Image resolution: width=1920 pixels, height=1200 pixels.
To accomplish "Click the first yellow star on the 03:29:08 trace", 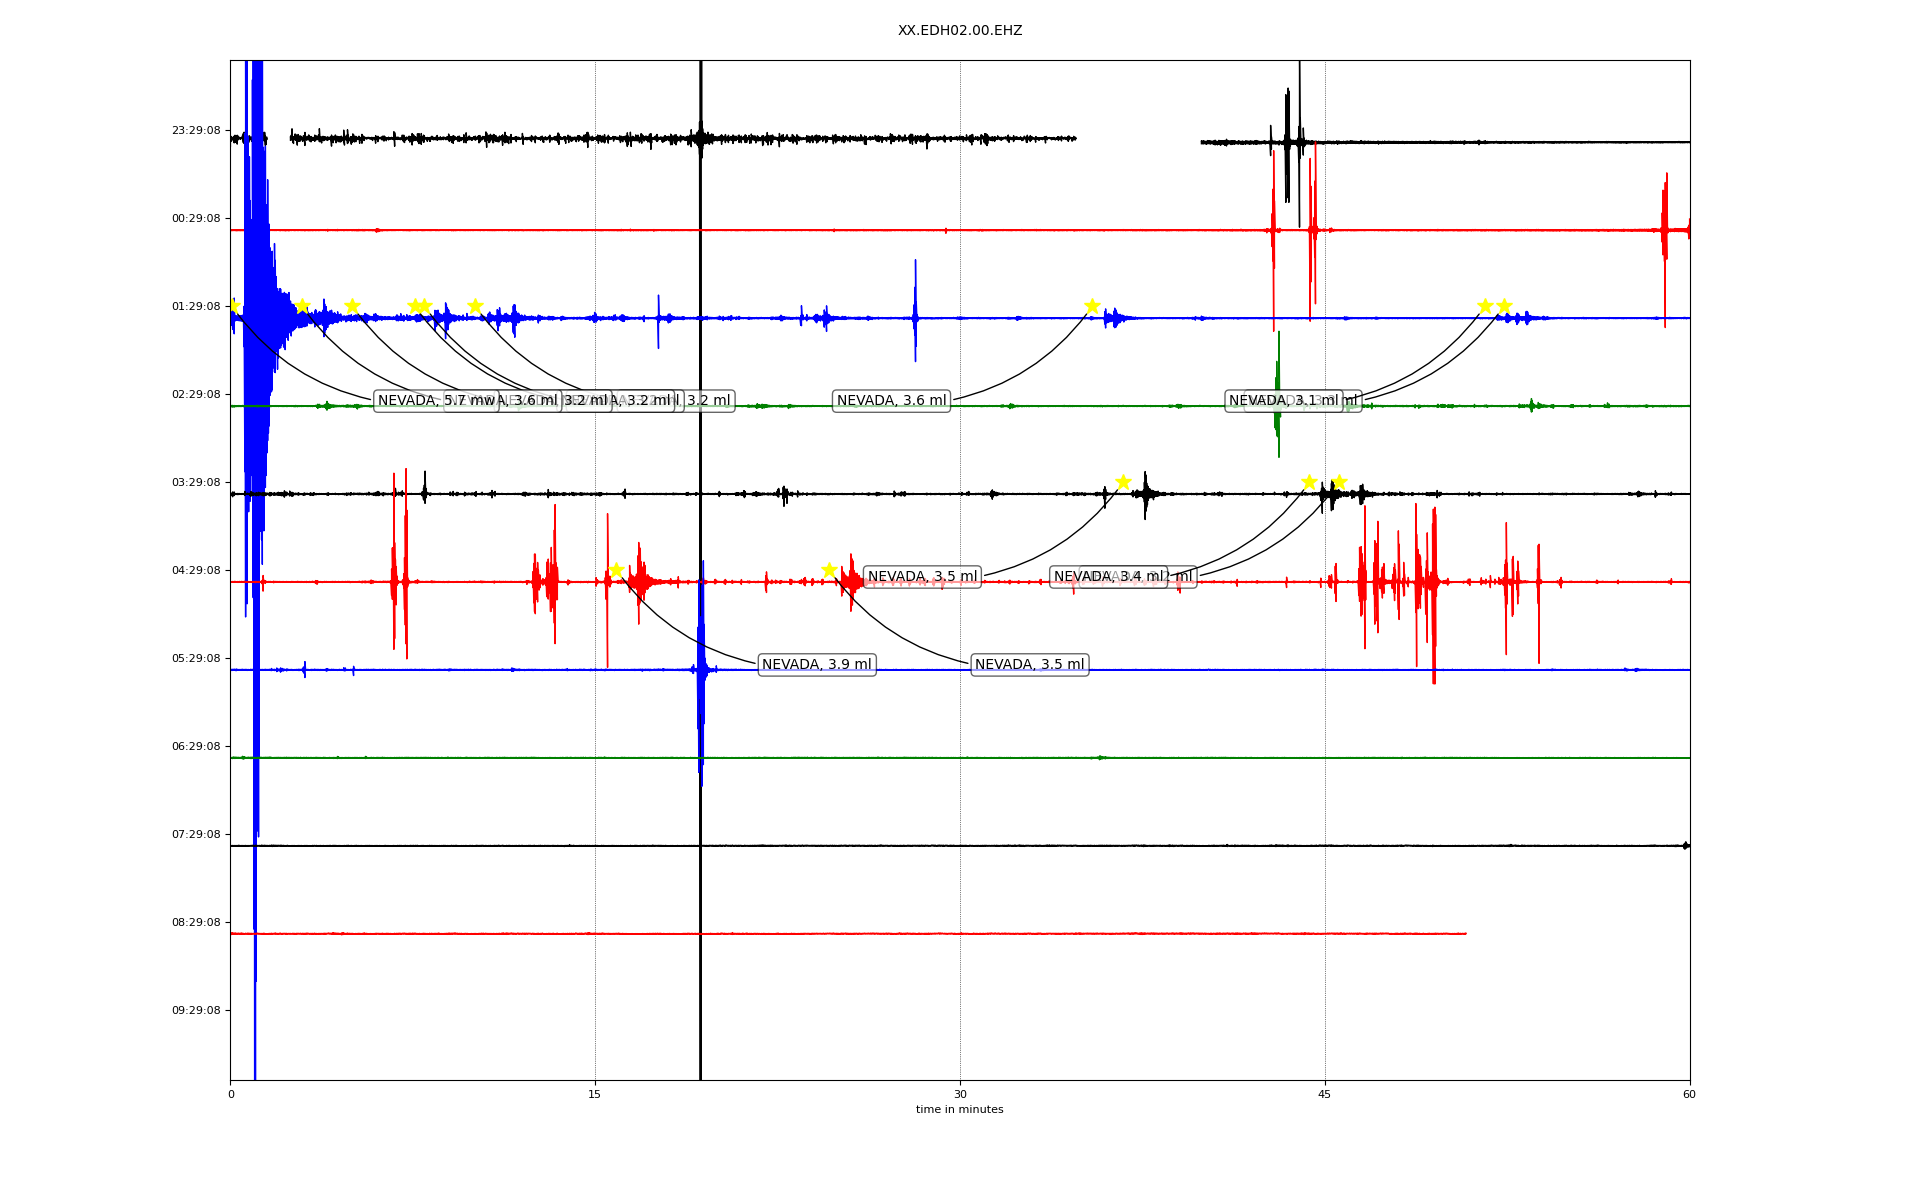I will click(1123, 482).
